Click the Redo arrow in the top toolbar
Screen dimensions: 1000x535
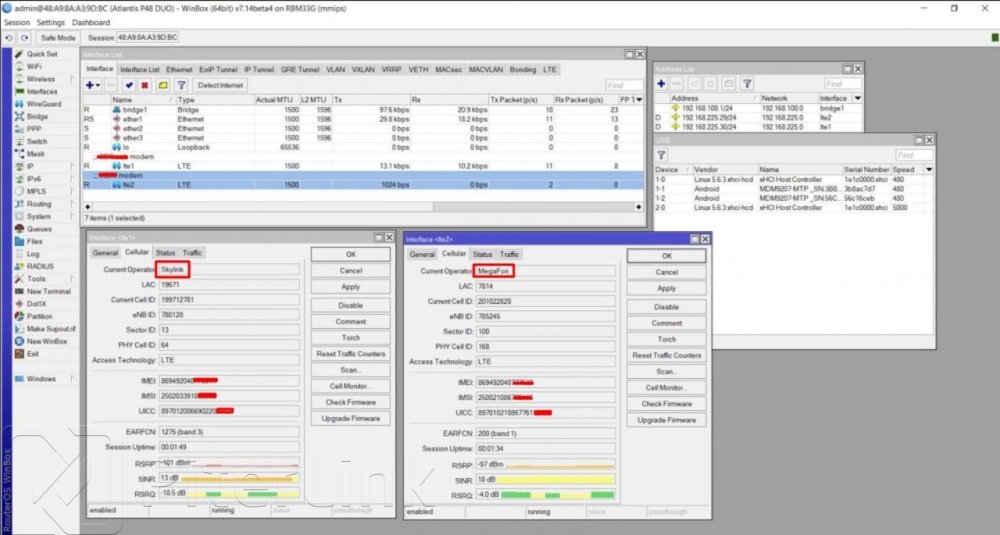(x=25, y=37)
